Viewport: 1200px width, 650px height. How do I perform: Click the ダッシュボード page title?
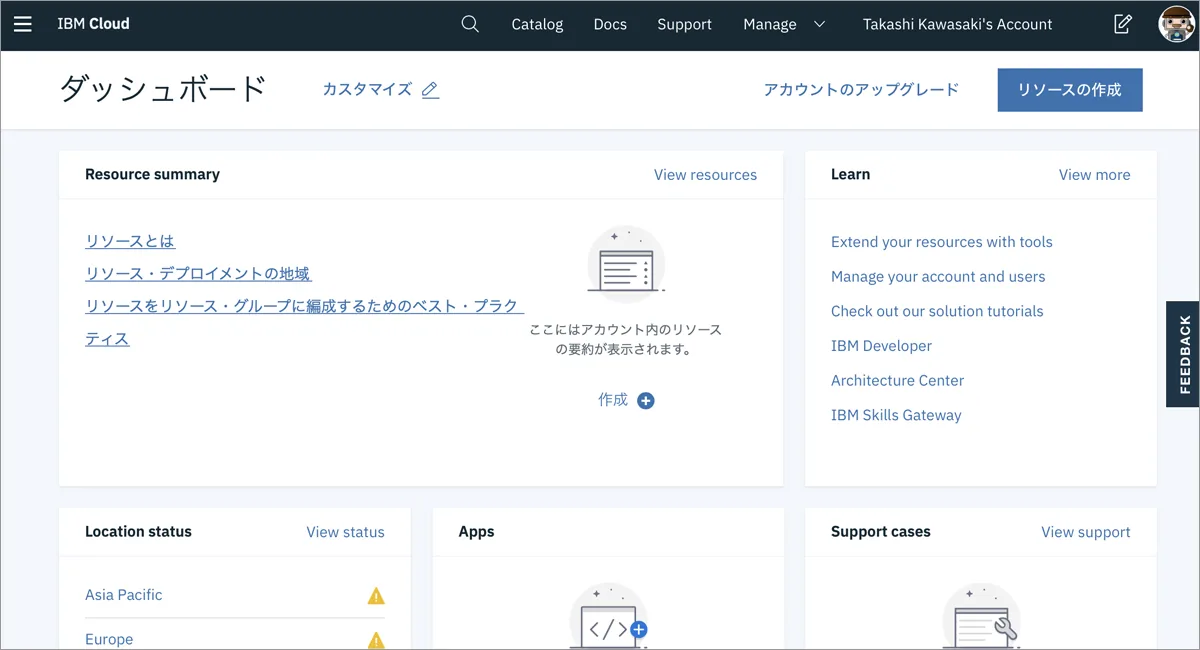[x=163, y=90]
